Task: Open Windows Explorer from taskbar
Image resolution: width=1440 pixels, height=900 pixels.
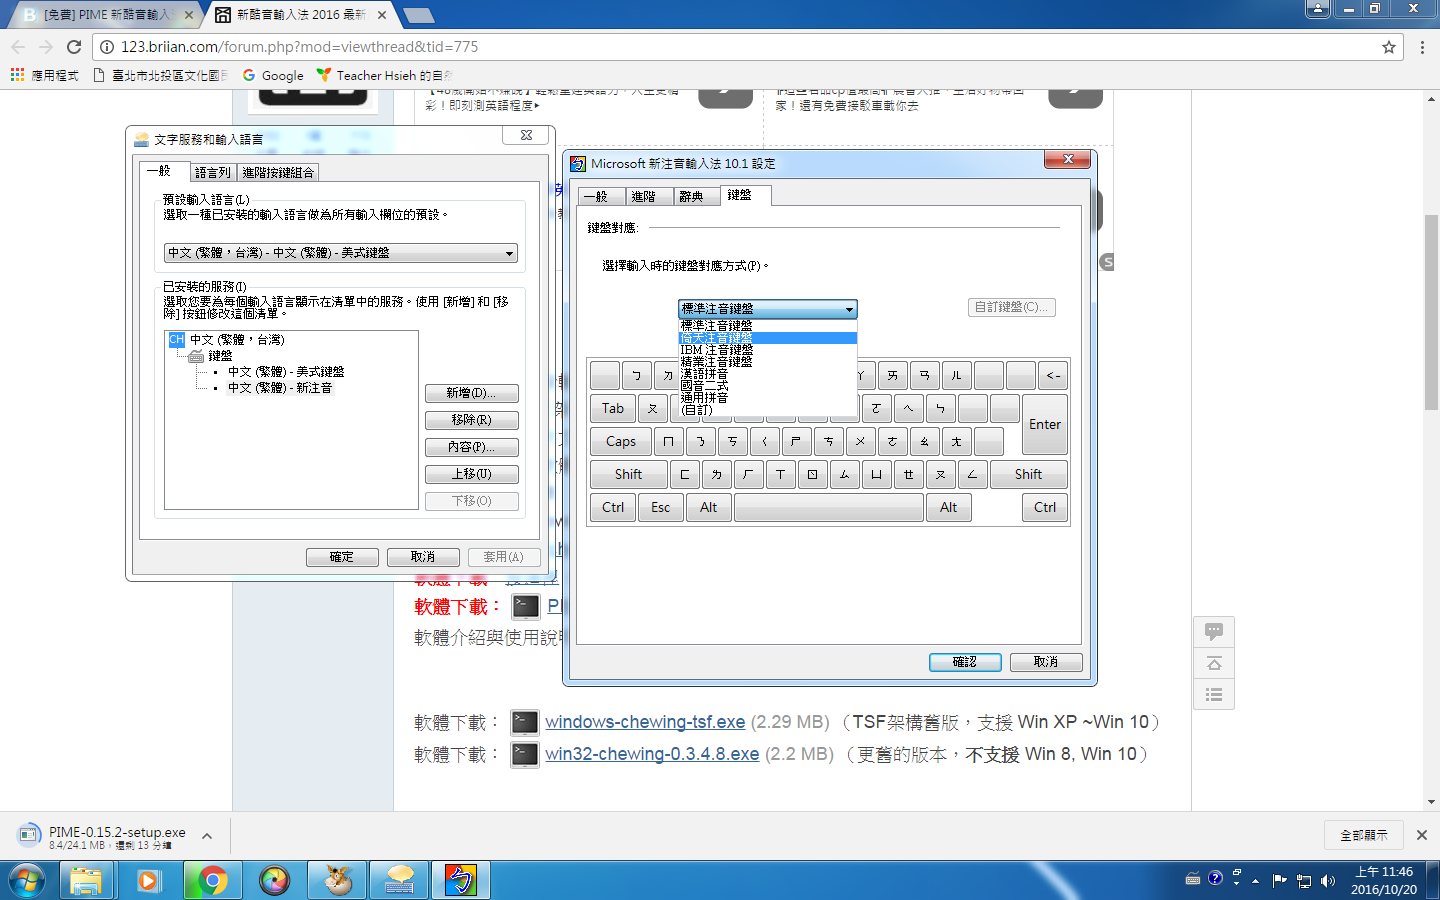Action: click(x=86, y=880)
